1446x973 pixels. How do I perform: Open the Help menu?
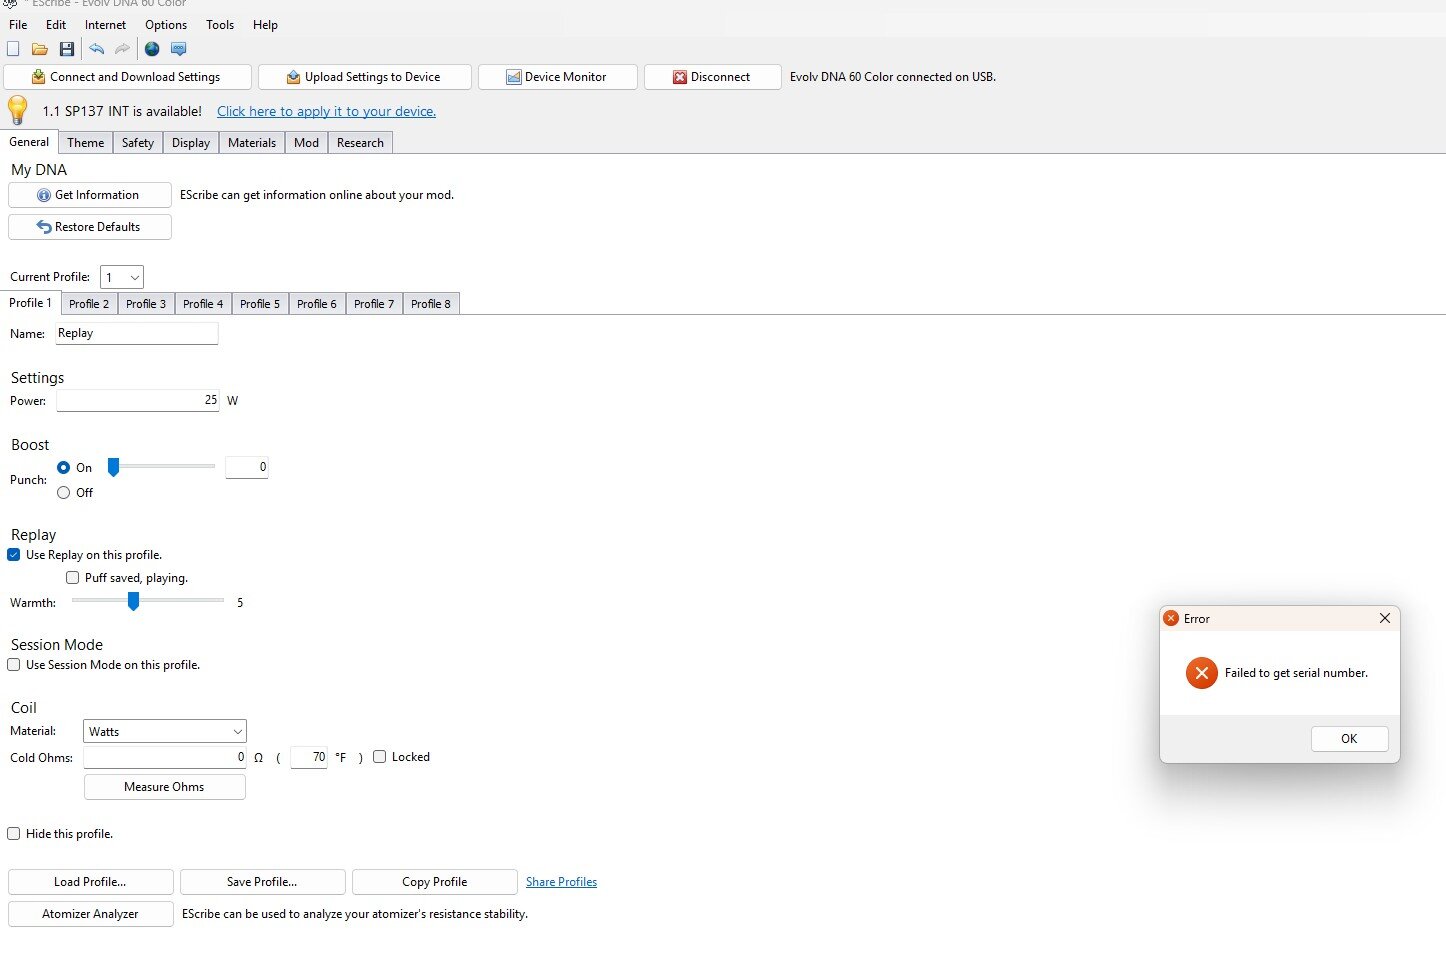coord(265,25)
